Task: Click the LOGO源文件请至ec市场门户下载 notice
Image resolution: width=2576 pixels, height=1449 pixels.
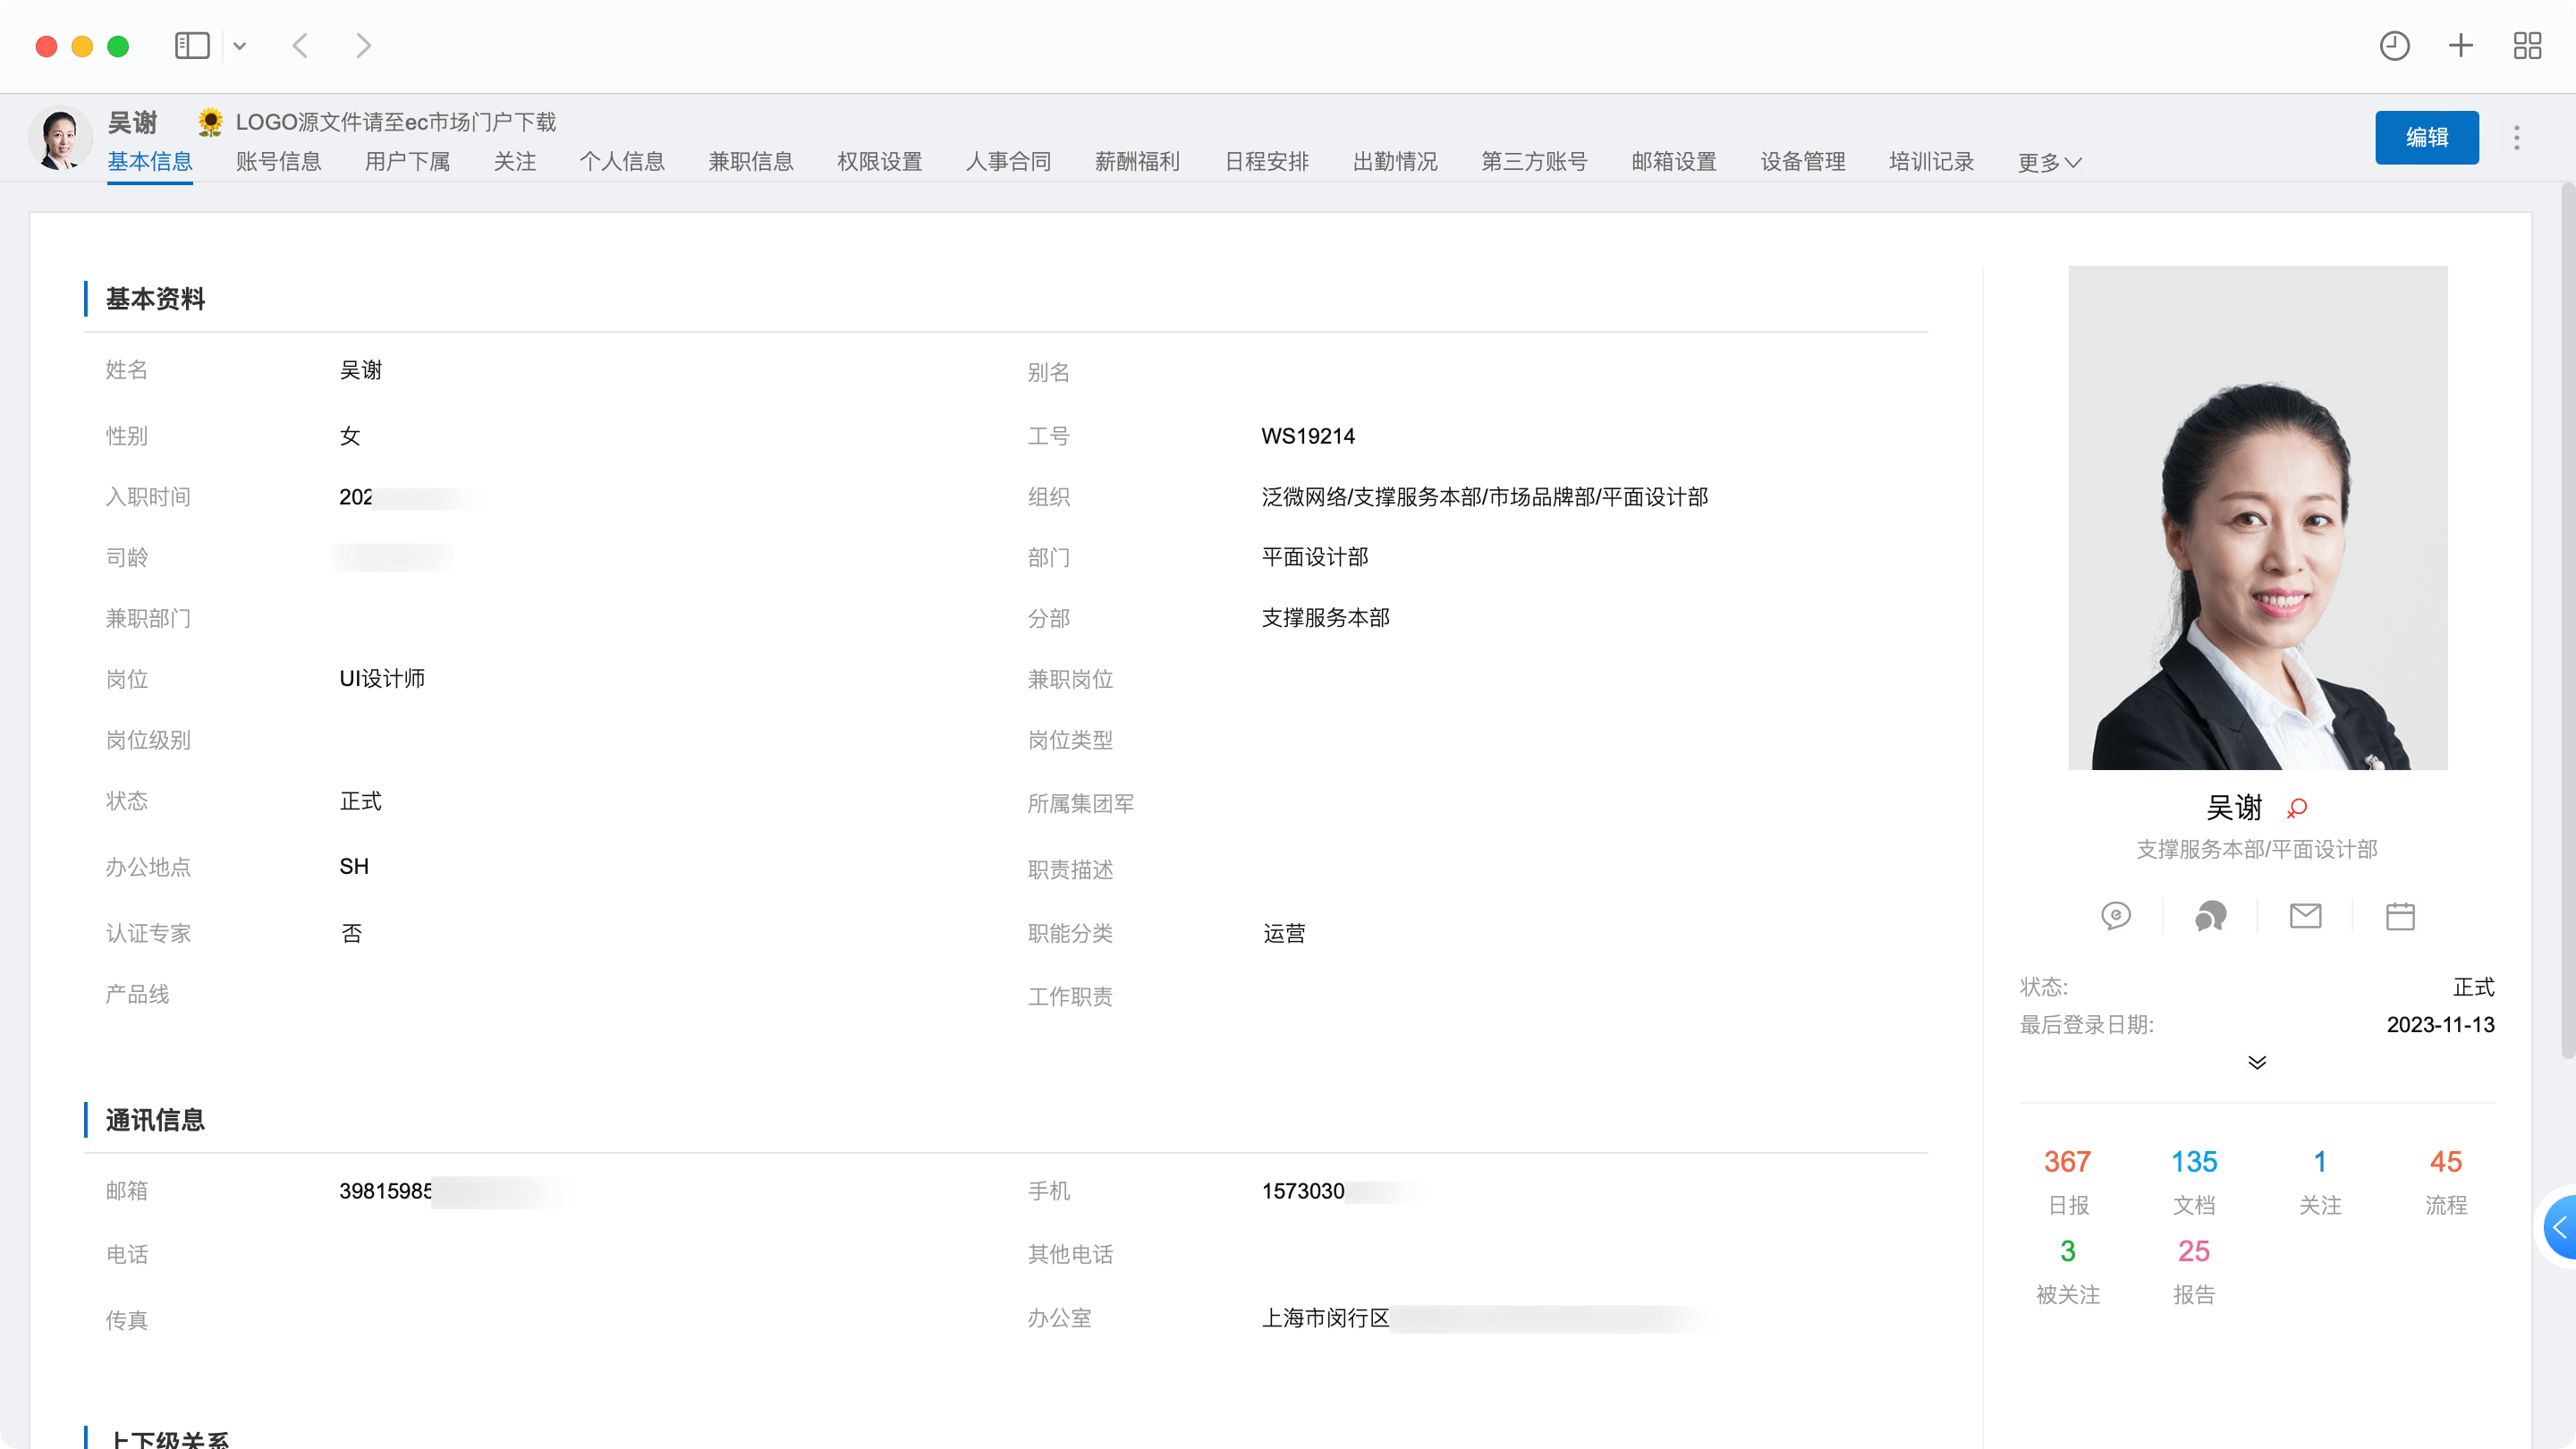Action: tap(396, 122)
